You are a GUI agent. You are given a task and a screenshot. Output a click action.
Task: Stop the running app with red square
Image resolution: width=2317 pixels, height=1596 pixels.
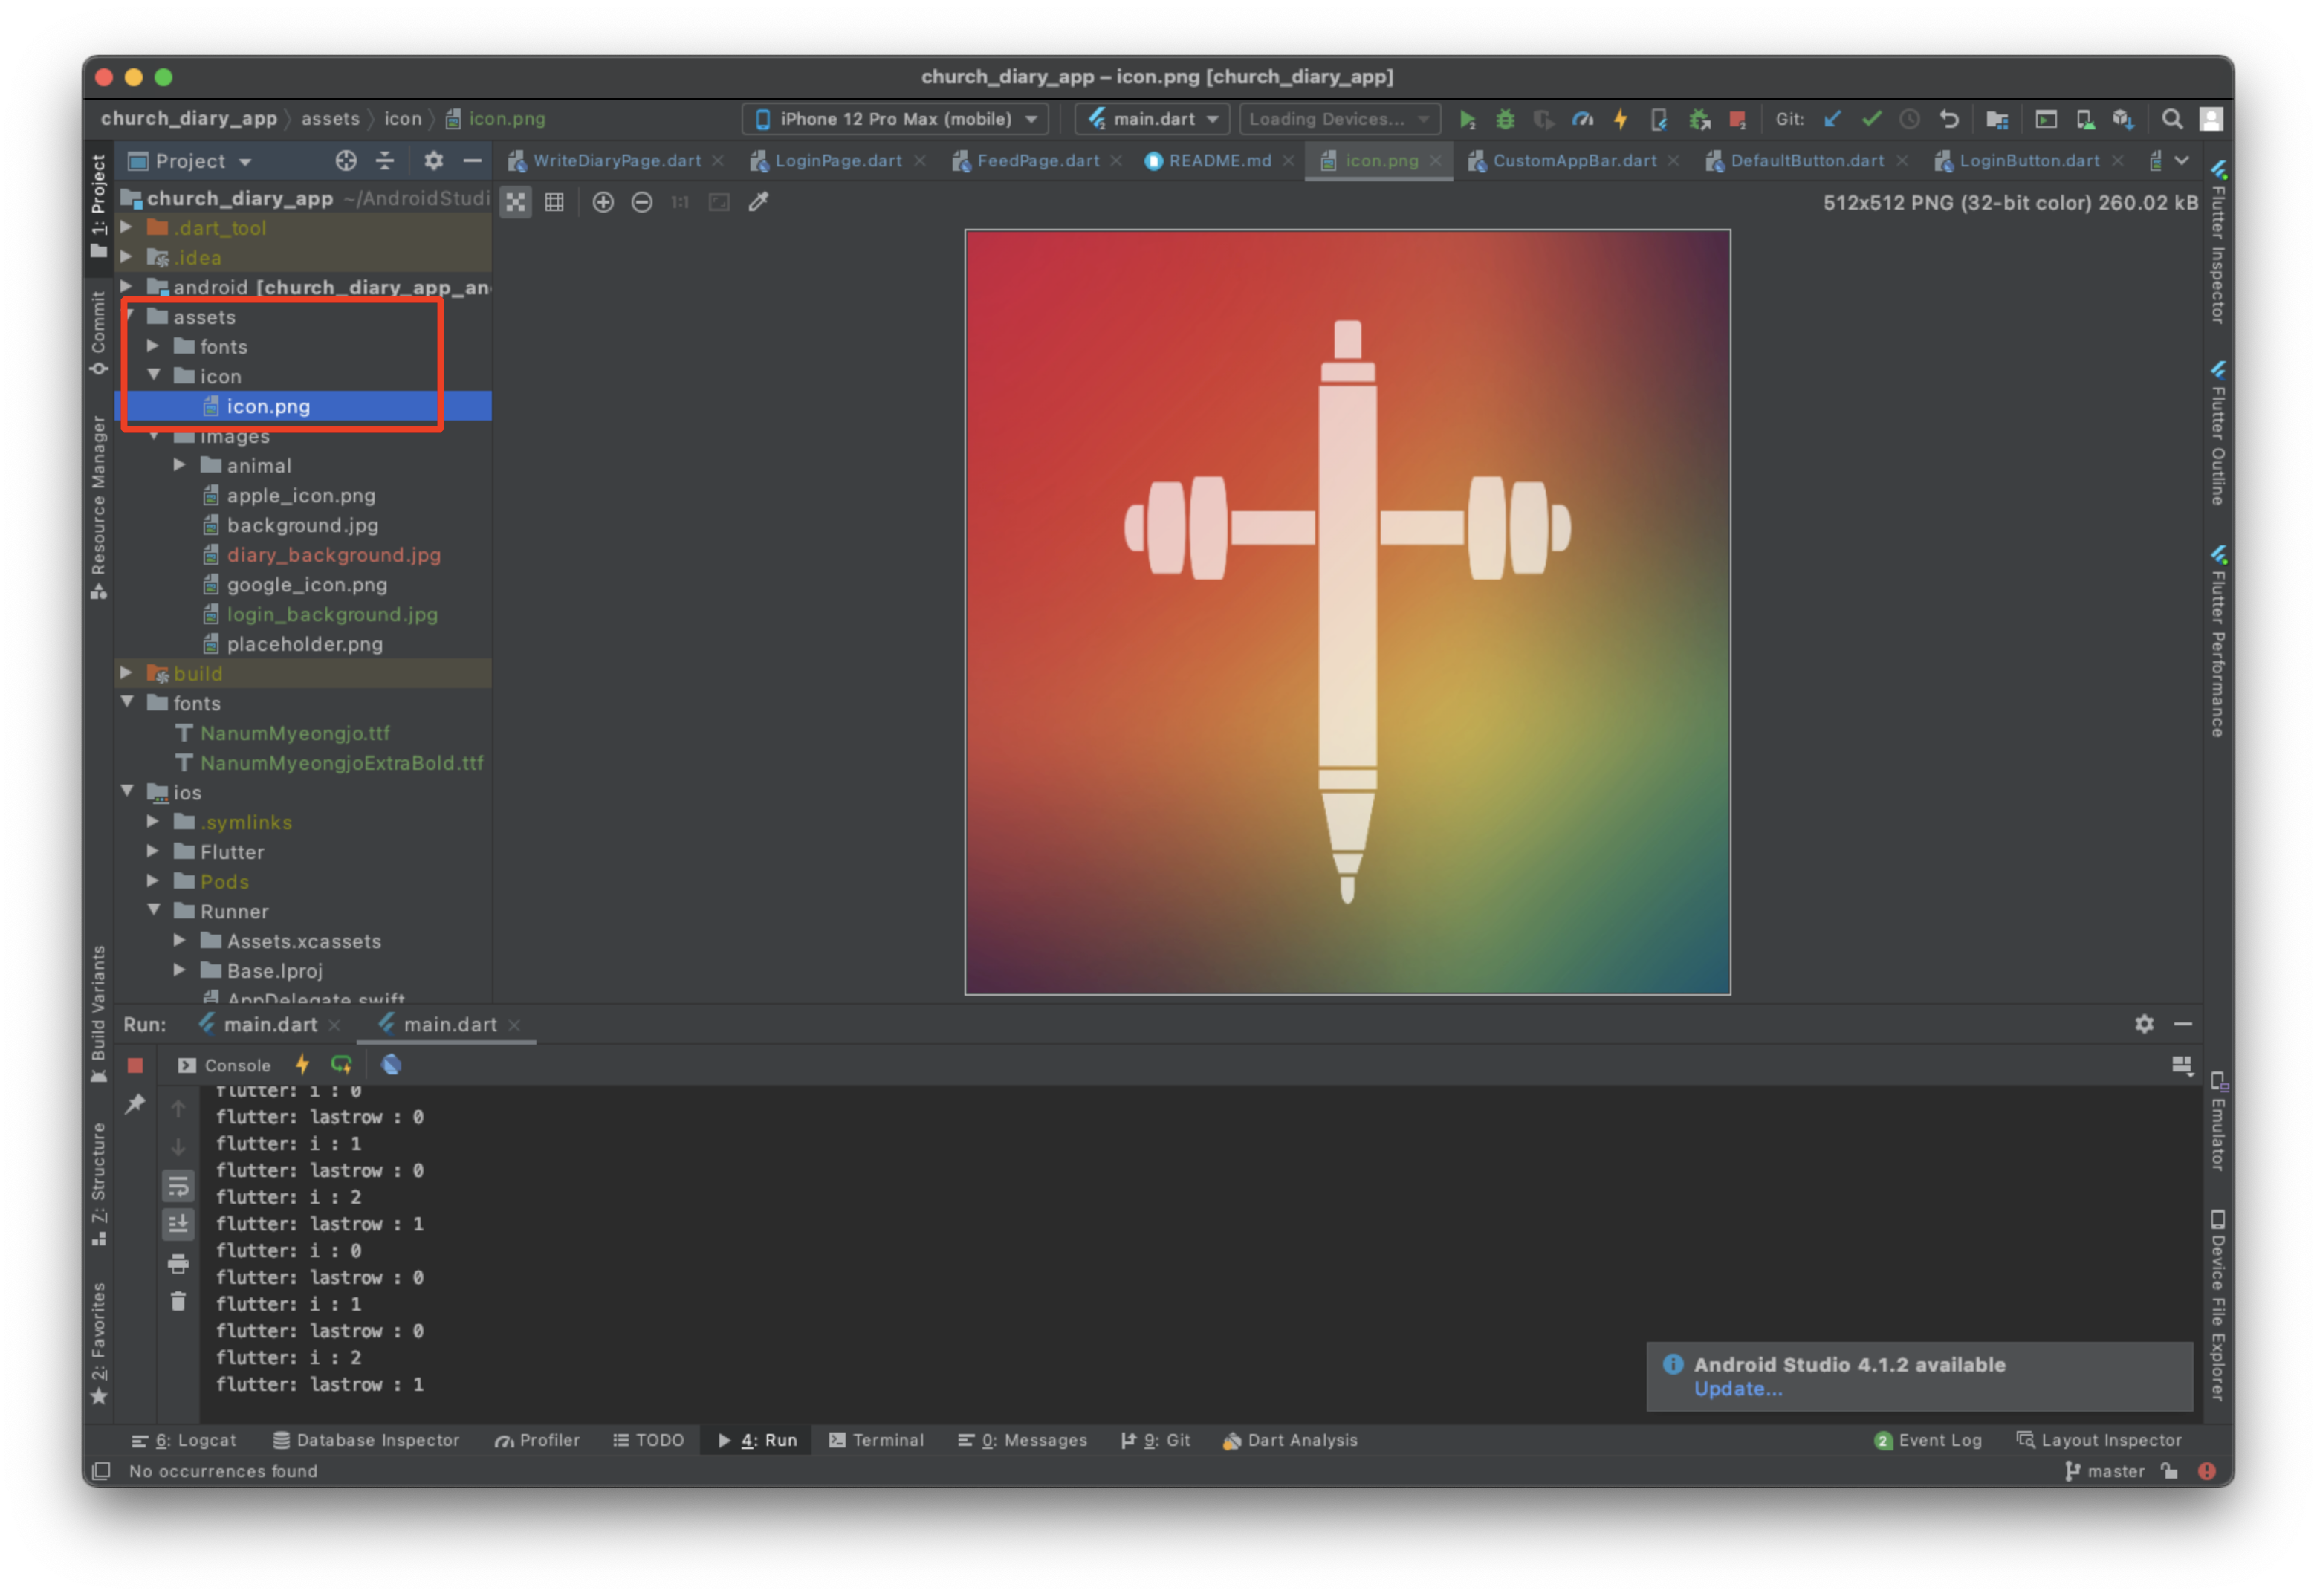(135, 1065)
